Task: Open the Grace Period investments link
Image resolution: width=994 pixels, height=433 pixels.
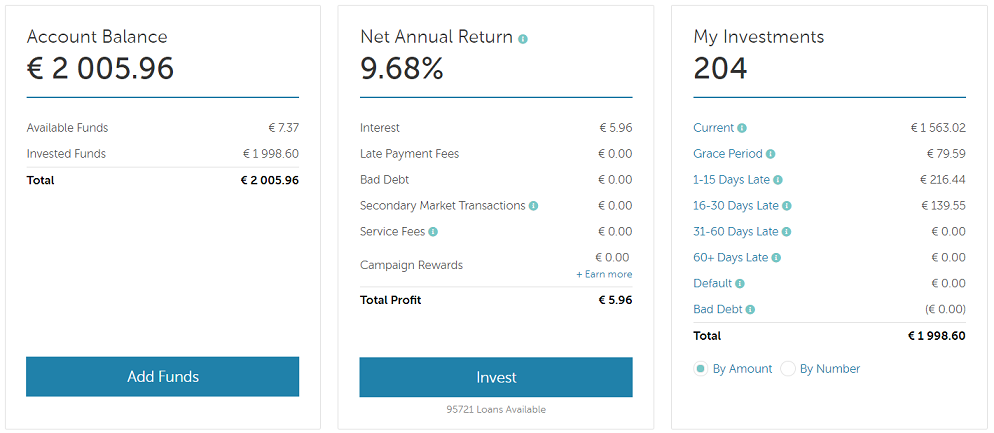Action: [727, 154]
